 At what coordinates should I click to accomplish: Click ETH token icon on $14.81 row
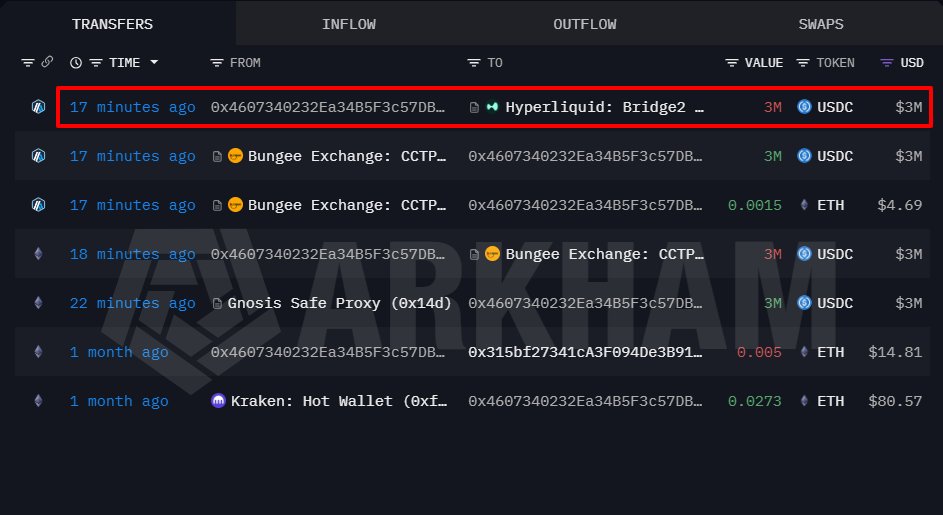pyautogui.click(x=804, y=352)
